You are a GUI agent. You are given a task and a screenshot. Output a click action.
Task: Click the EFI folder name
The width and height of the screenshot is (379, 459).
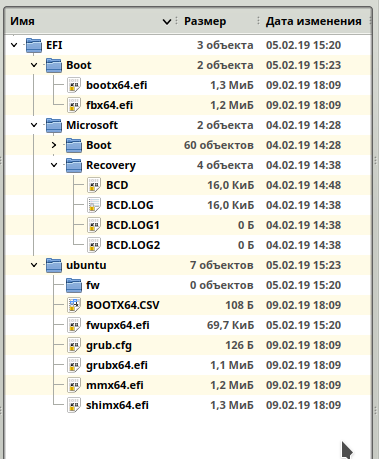coord(54,45)
